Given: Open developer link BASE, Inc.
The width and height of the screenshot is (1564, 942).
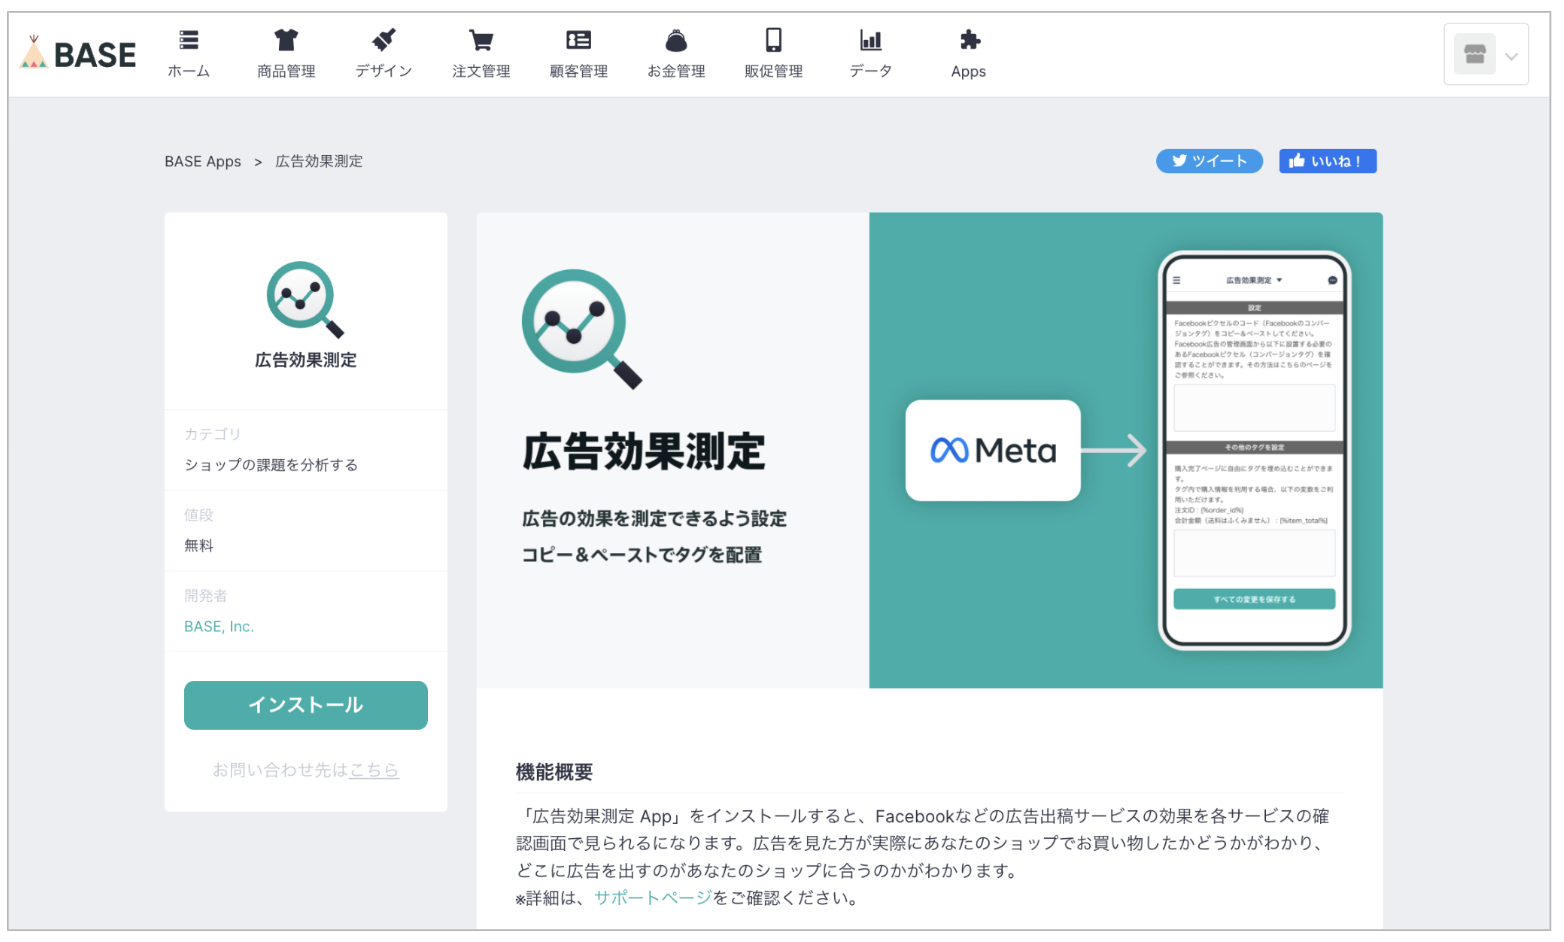Looking at the screenshot, I should tap(219, 626).
